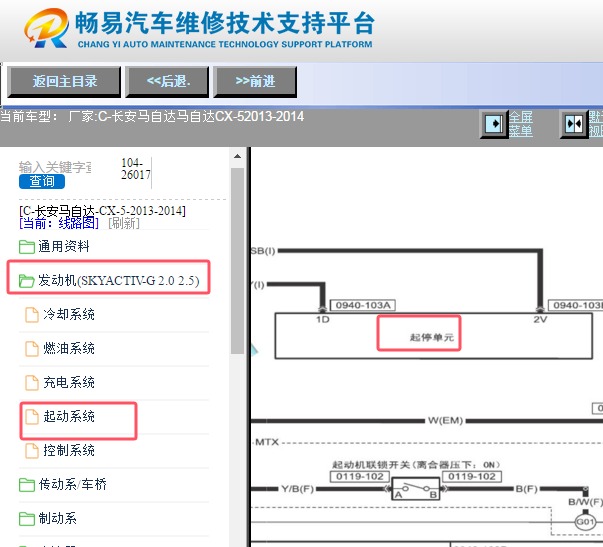Expand the 传动系/车桥 folder
603x547 pixels.
point(72,484)
